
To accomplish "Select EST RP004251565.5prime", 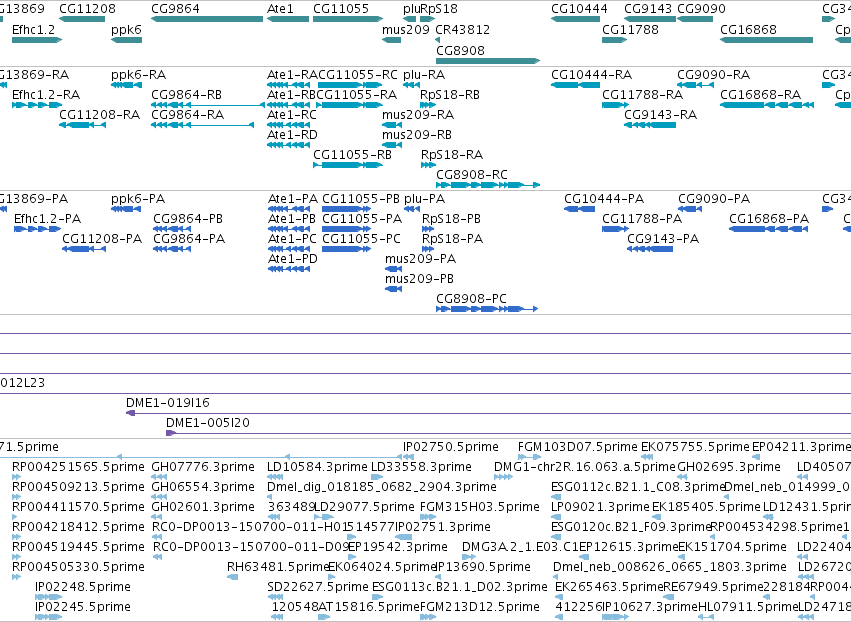I will (x=16, y=477).
